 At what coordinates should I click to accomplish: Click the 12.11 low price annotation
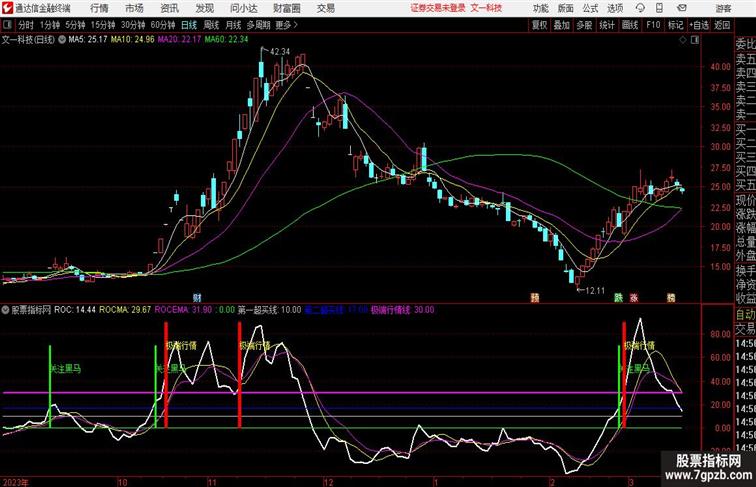coord(594,290)
